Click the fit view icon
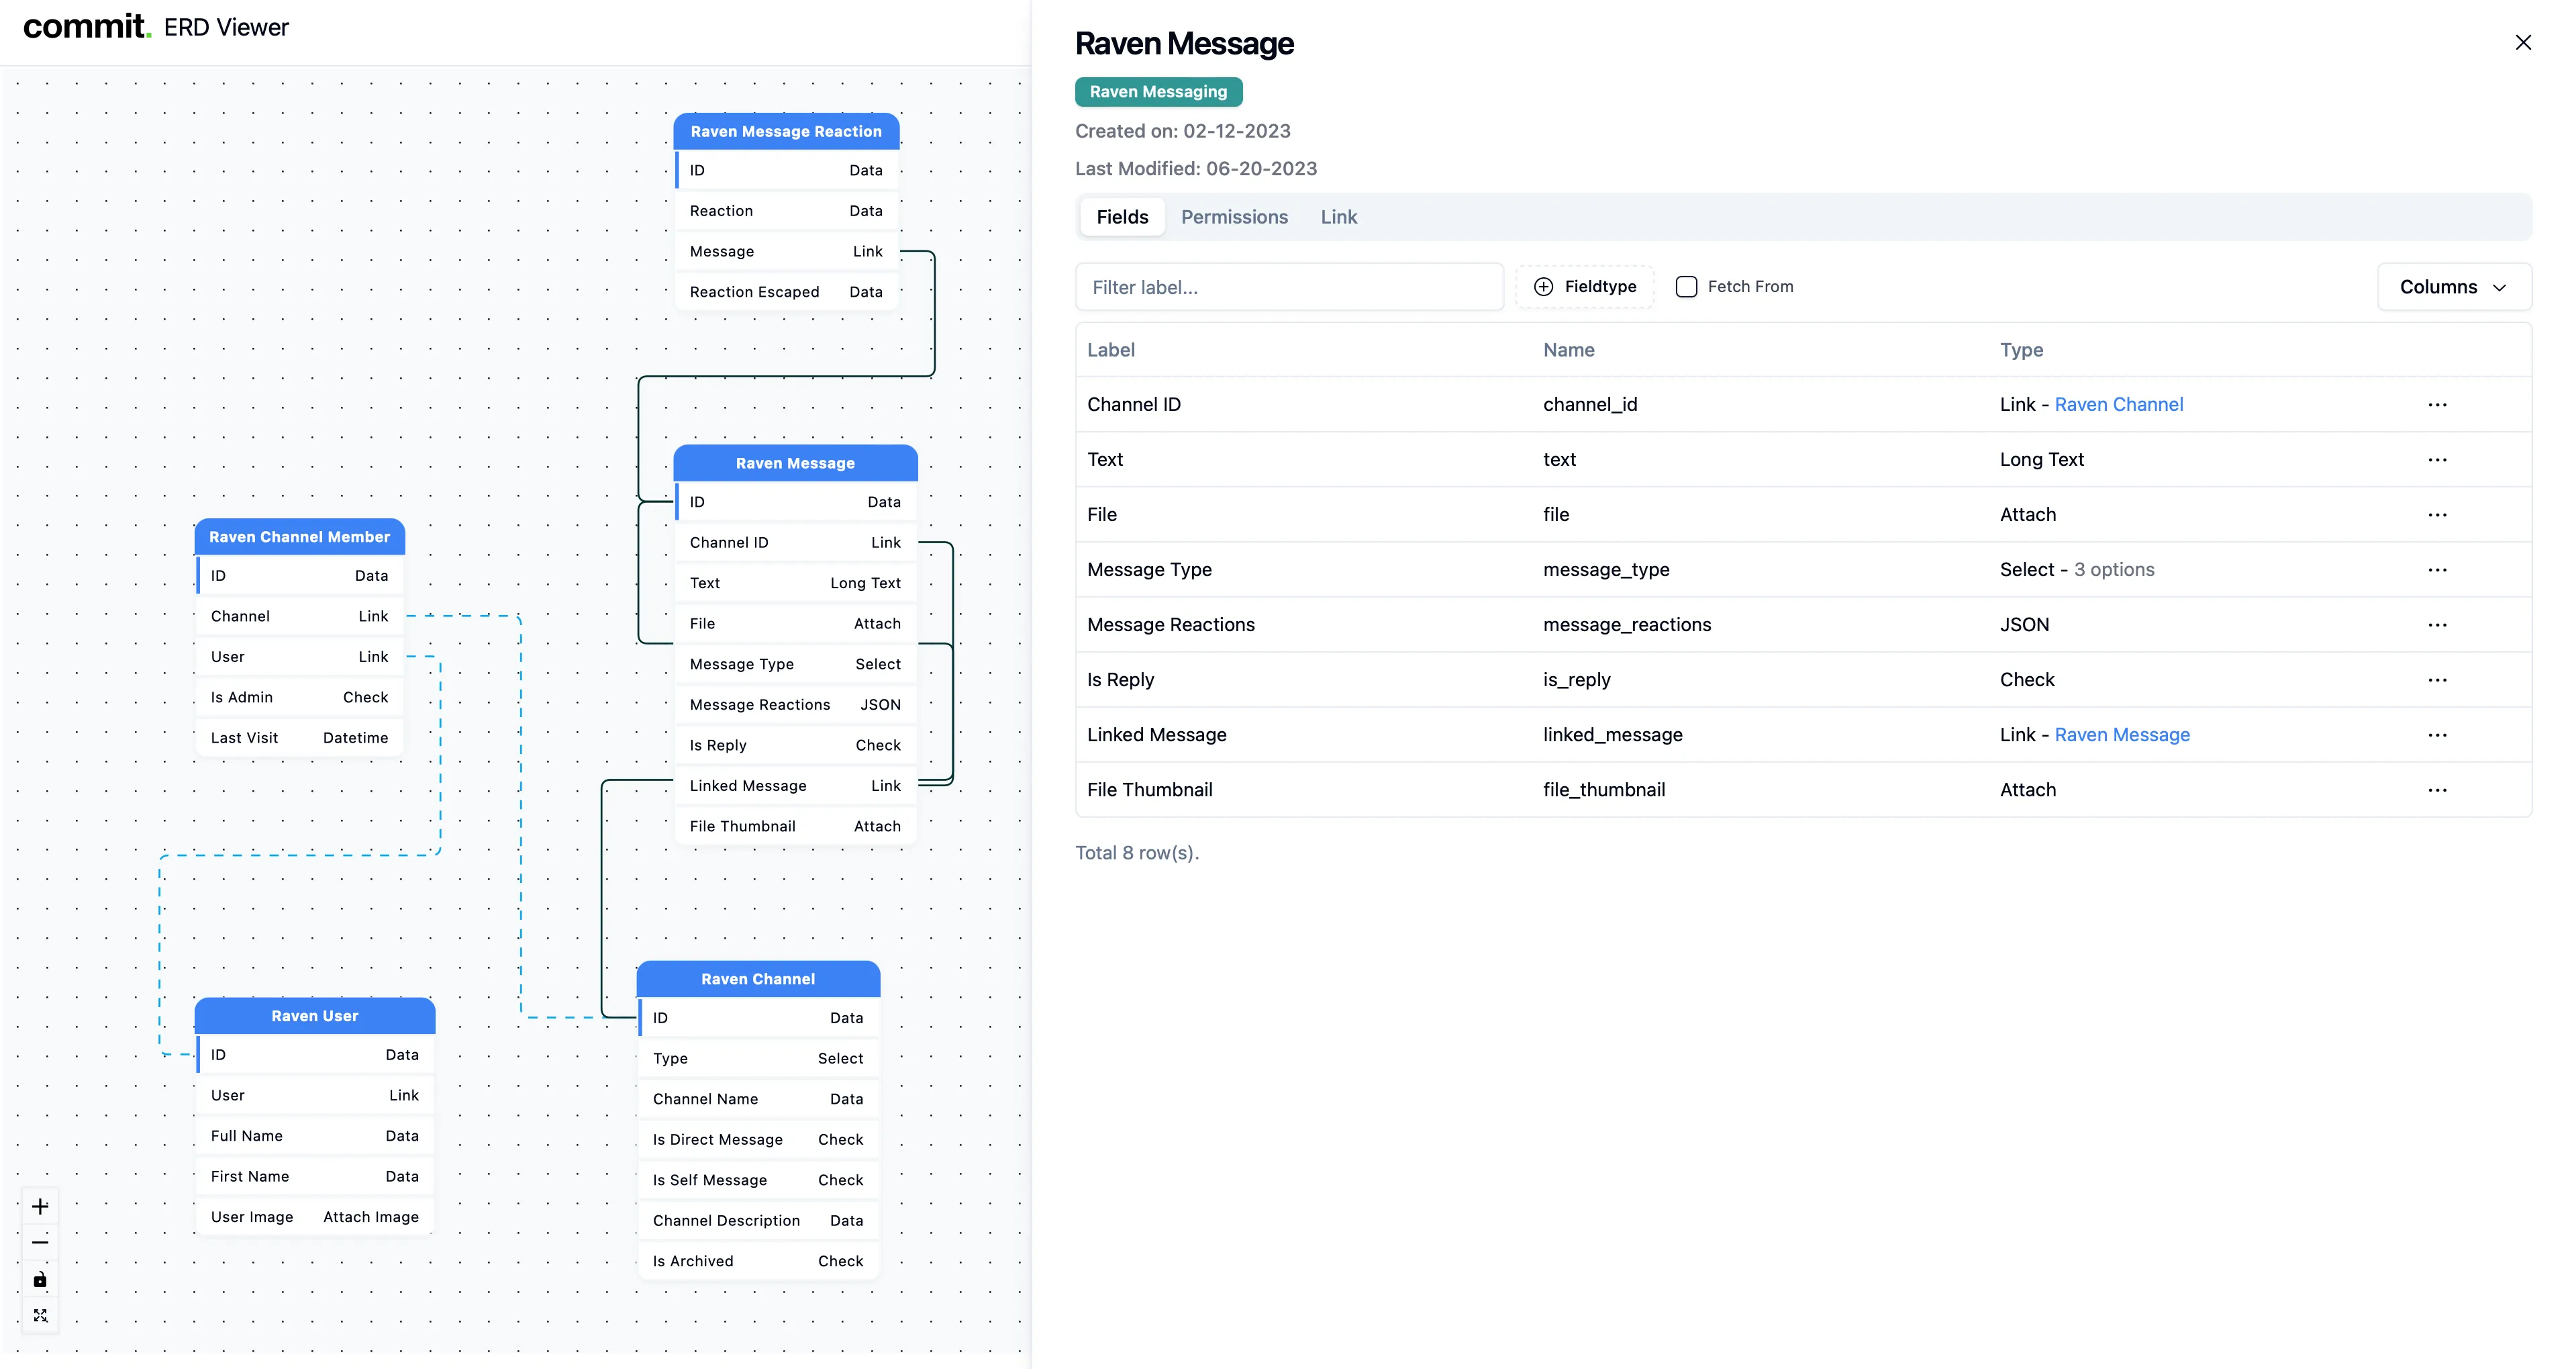Image resolution: width=2576 pixels, height=1369 pixels. pos(40,1316)
